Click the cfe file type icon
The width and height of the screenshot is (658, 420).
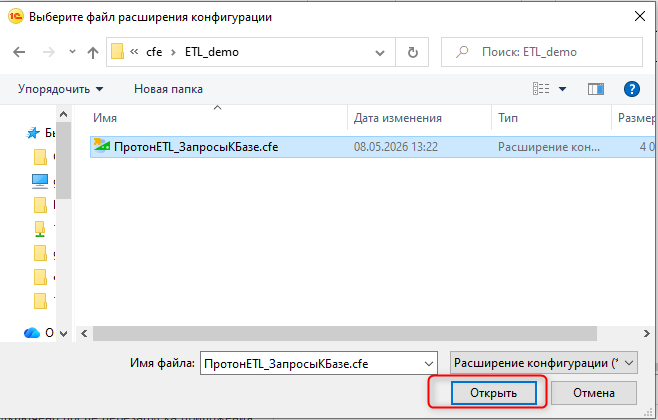point(102,146)
